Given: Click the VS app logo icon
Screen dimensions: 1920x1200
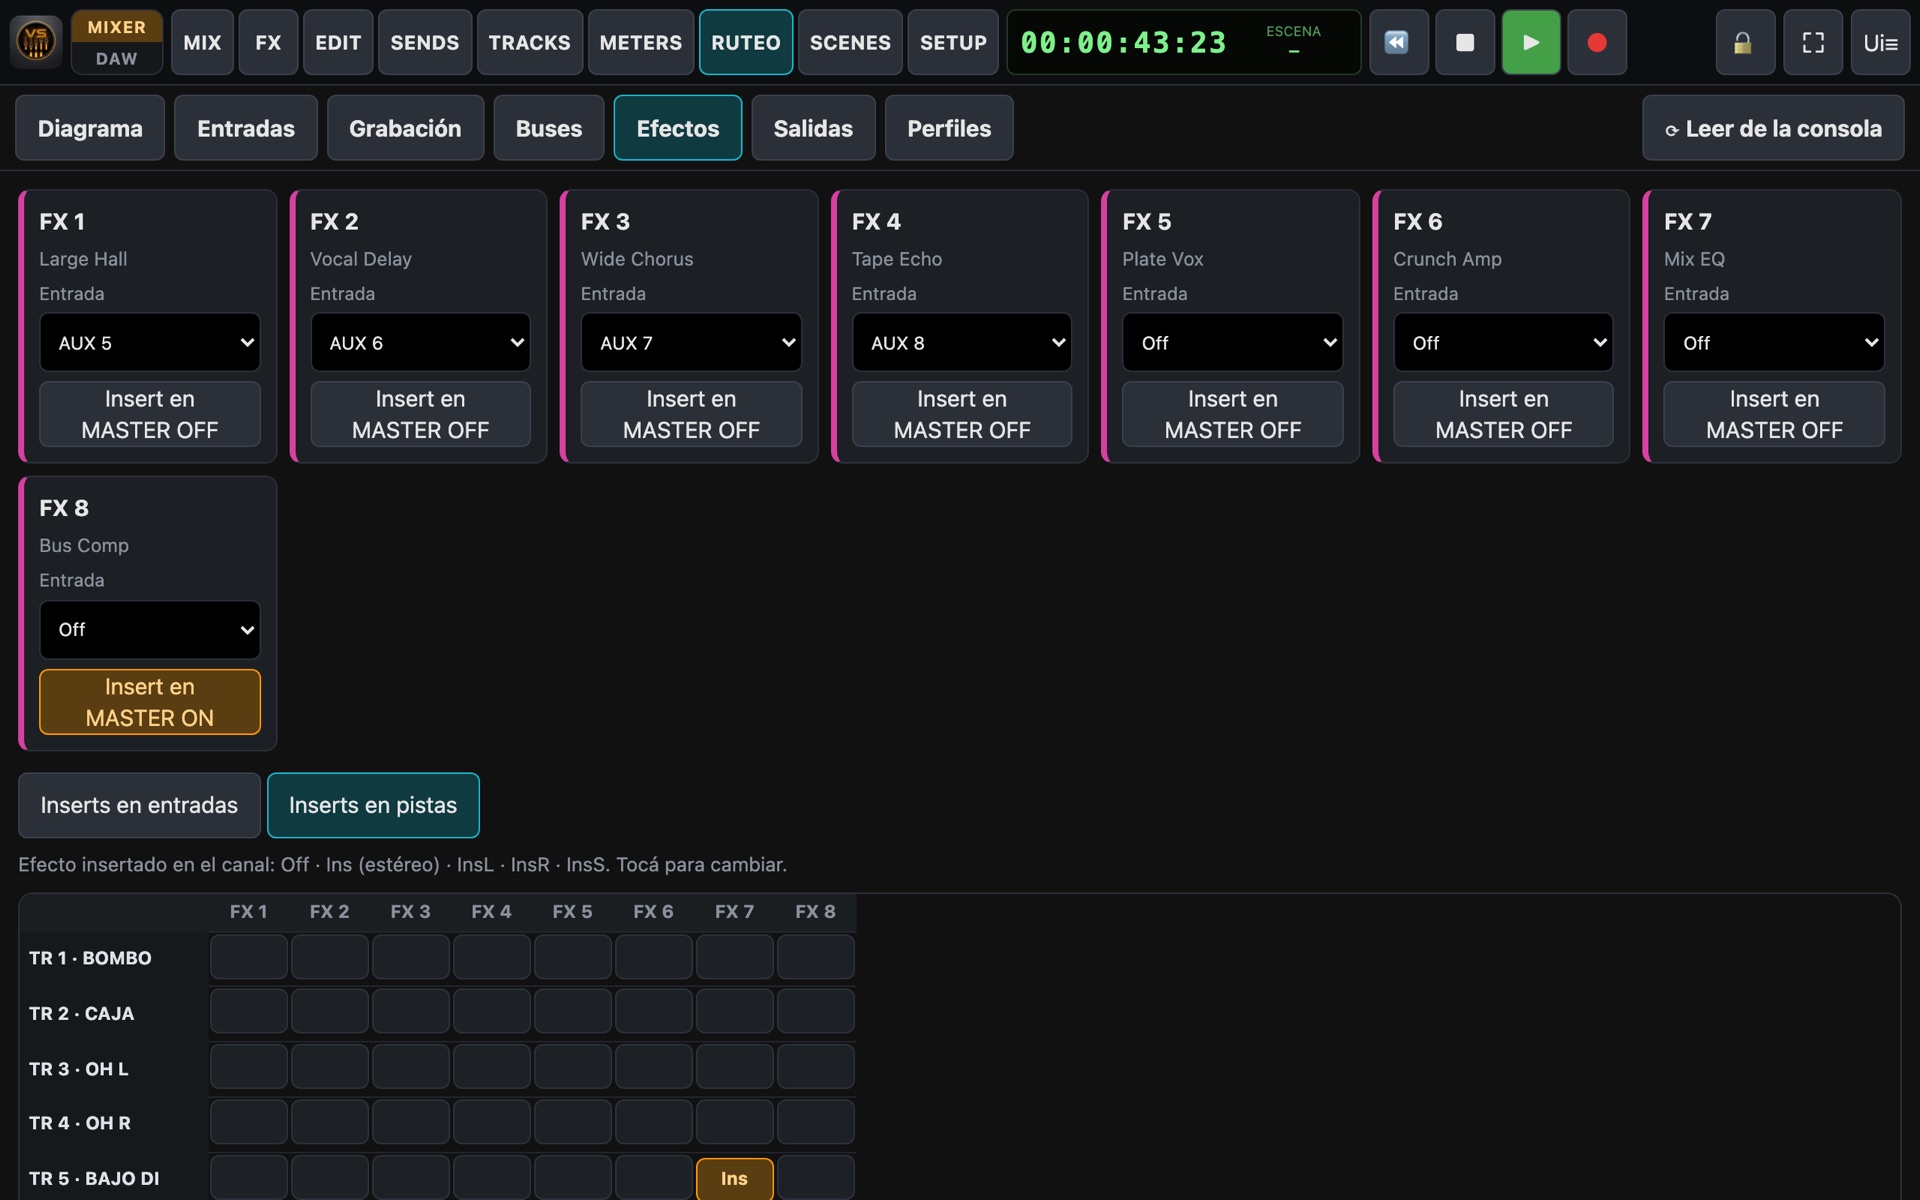Looking at the screenshot, I should pos(36,42).
